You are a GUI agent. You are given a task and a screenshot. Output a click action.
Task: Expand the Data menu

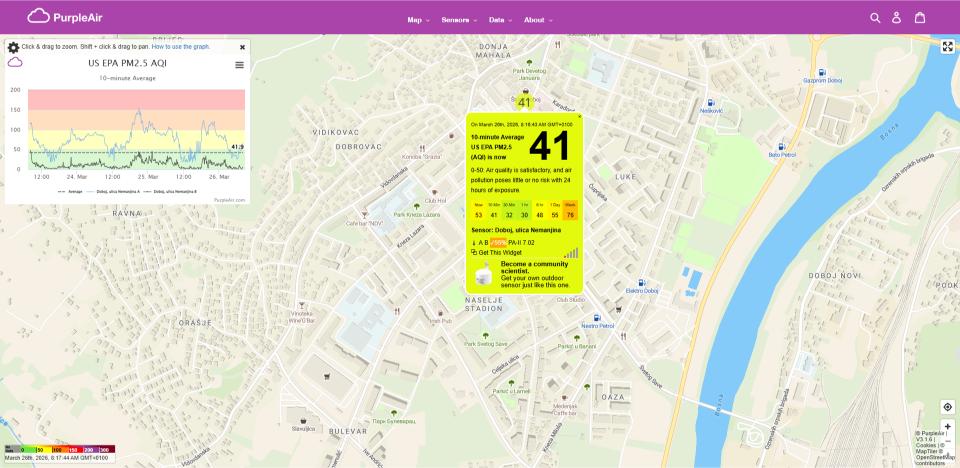[x=500, y=20]
